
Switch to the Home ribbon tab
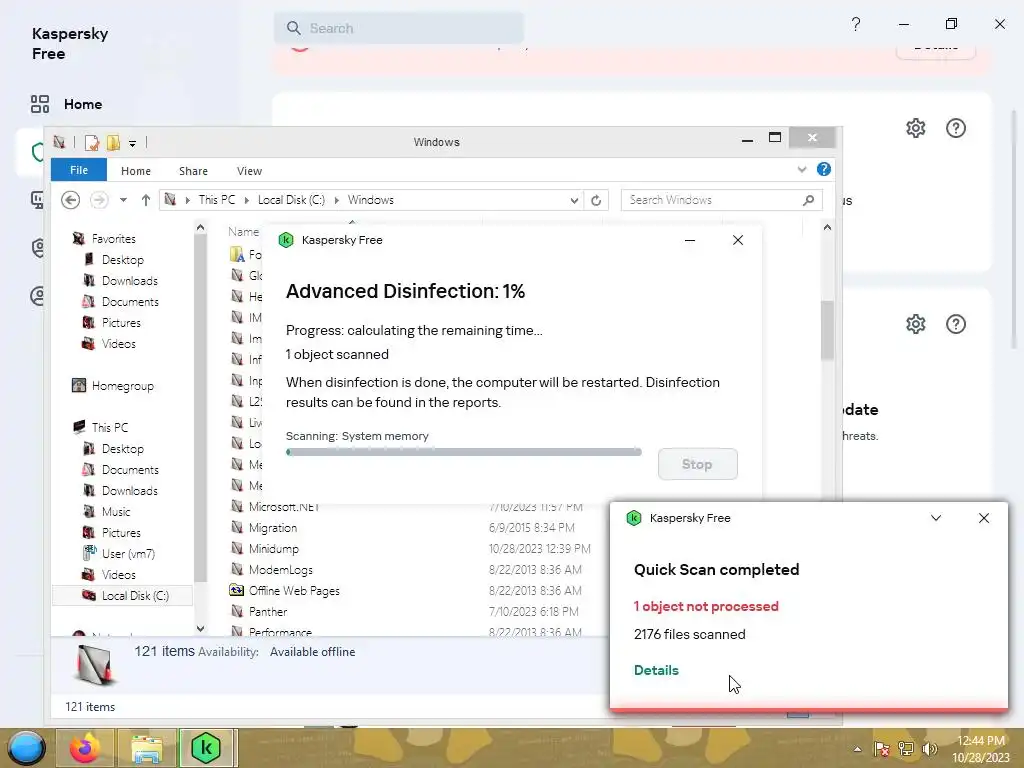[x=136, y=171]
